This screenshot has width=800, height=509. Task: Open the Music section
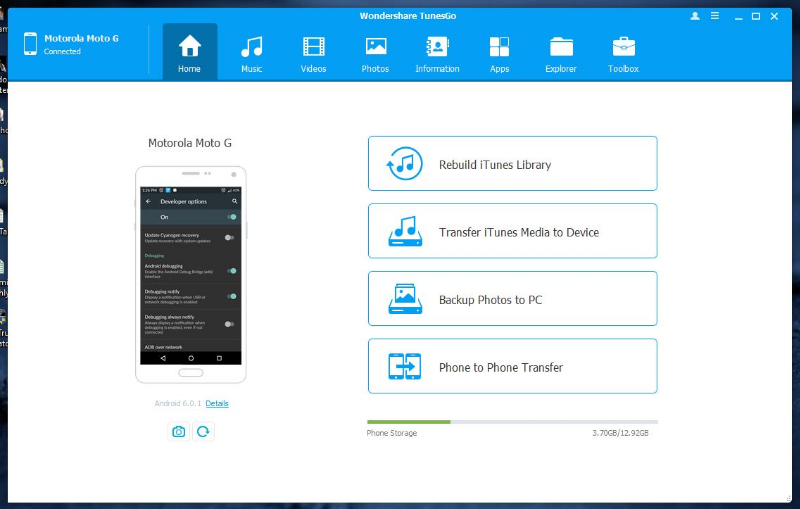[x=251, y=54]
